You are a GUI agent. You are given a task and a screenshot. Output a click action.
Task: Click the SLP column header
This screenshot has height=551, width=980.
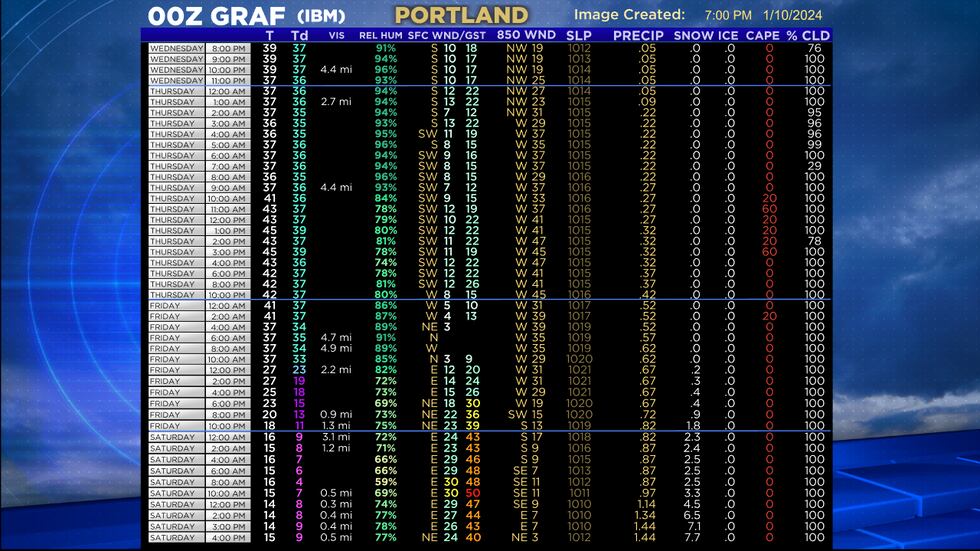point(578,35)
